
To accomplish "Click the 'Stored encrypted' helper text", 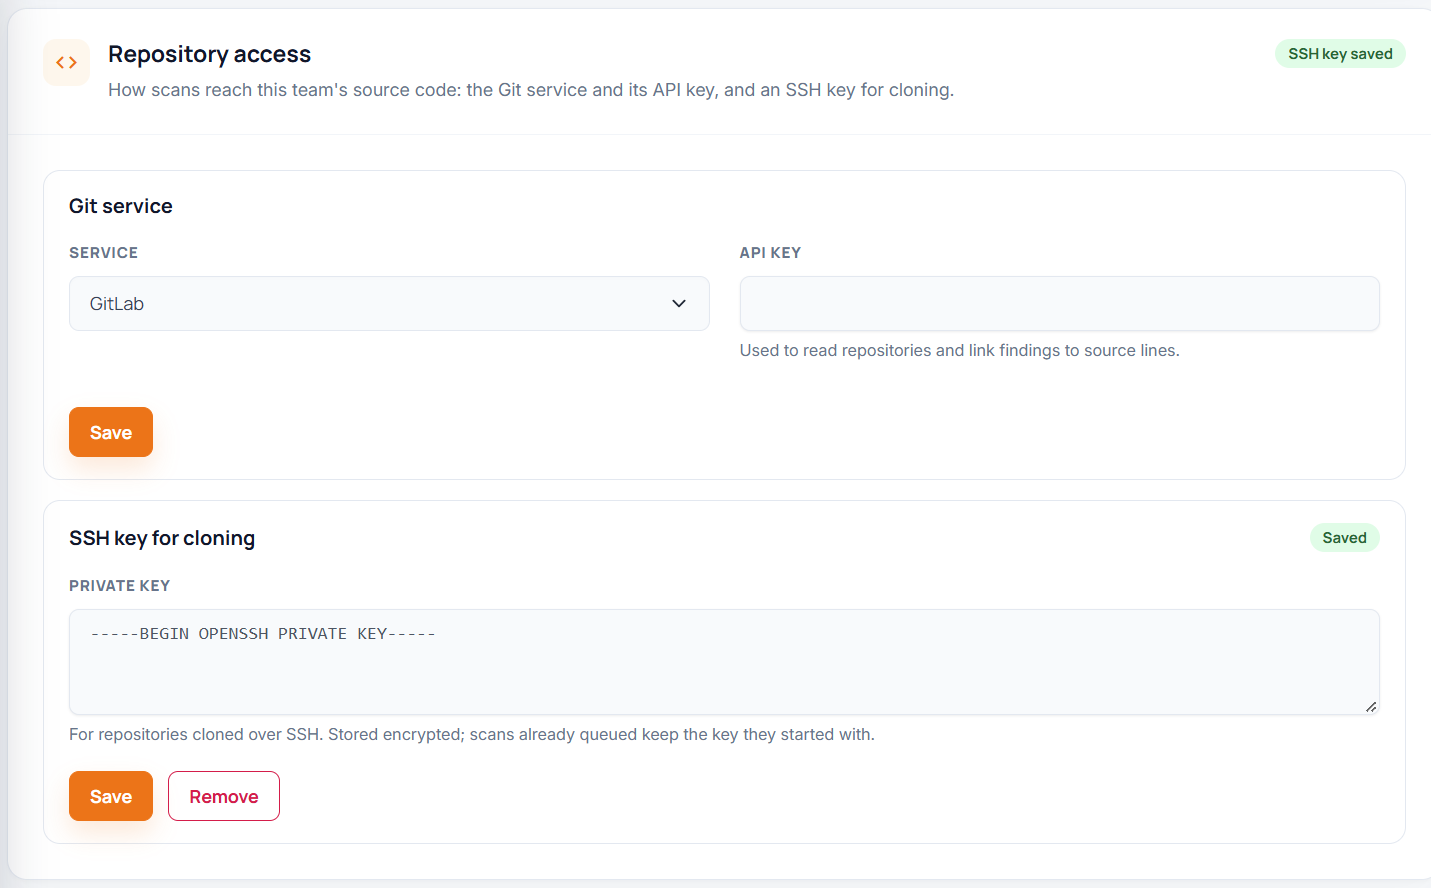I will [x=472, y=734].
